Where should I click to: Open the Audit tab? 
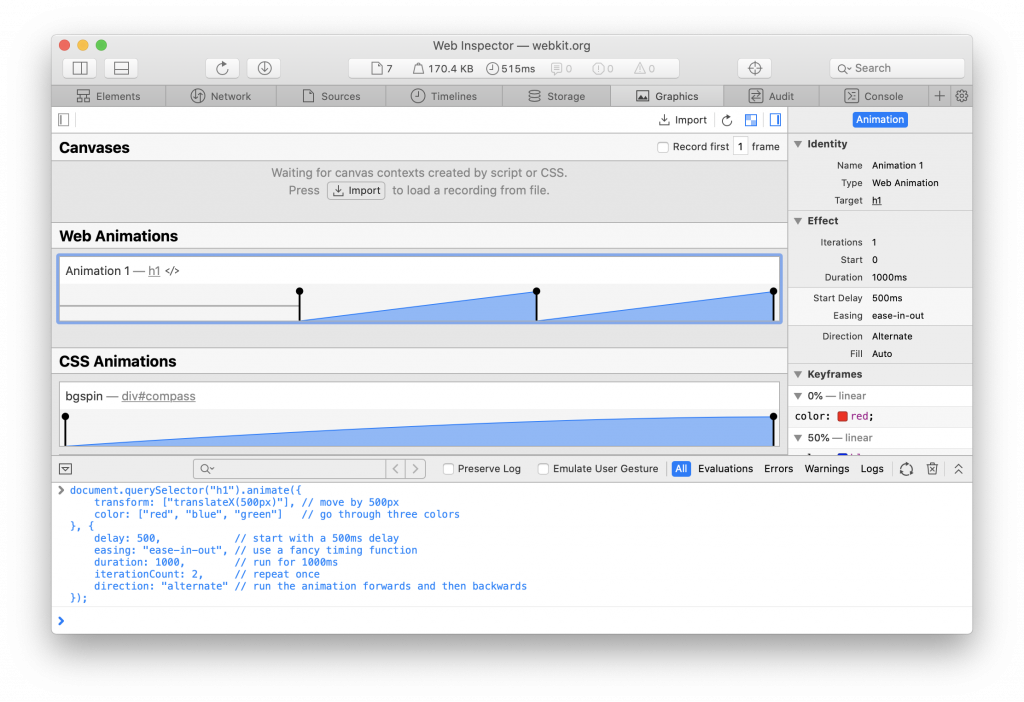tap(771, 96)
